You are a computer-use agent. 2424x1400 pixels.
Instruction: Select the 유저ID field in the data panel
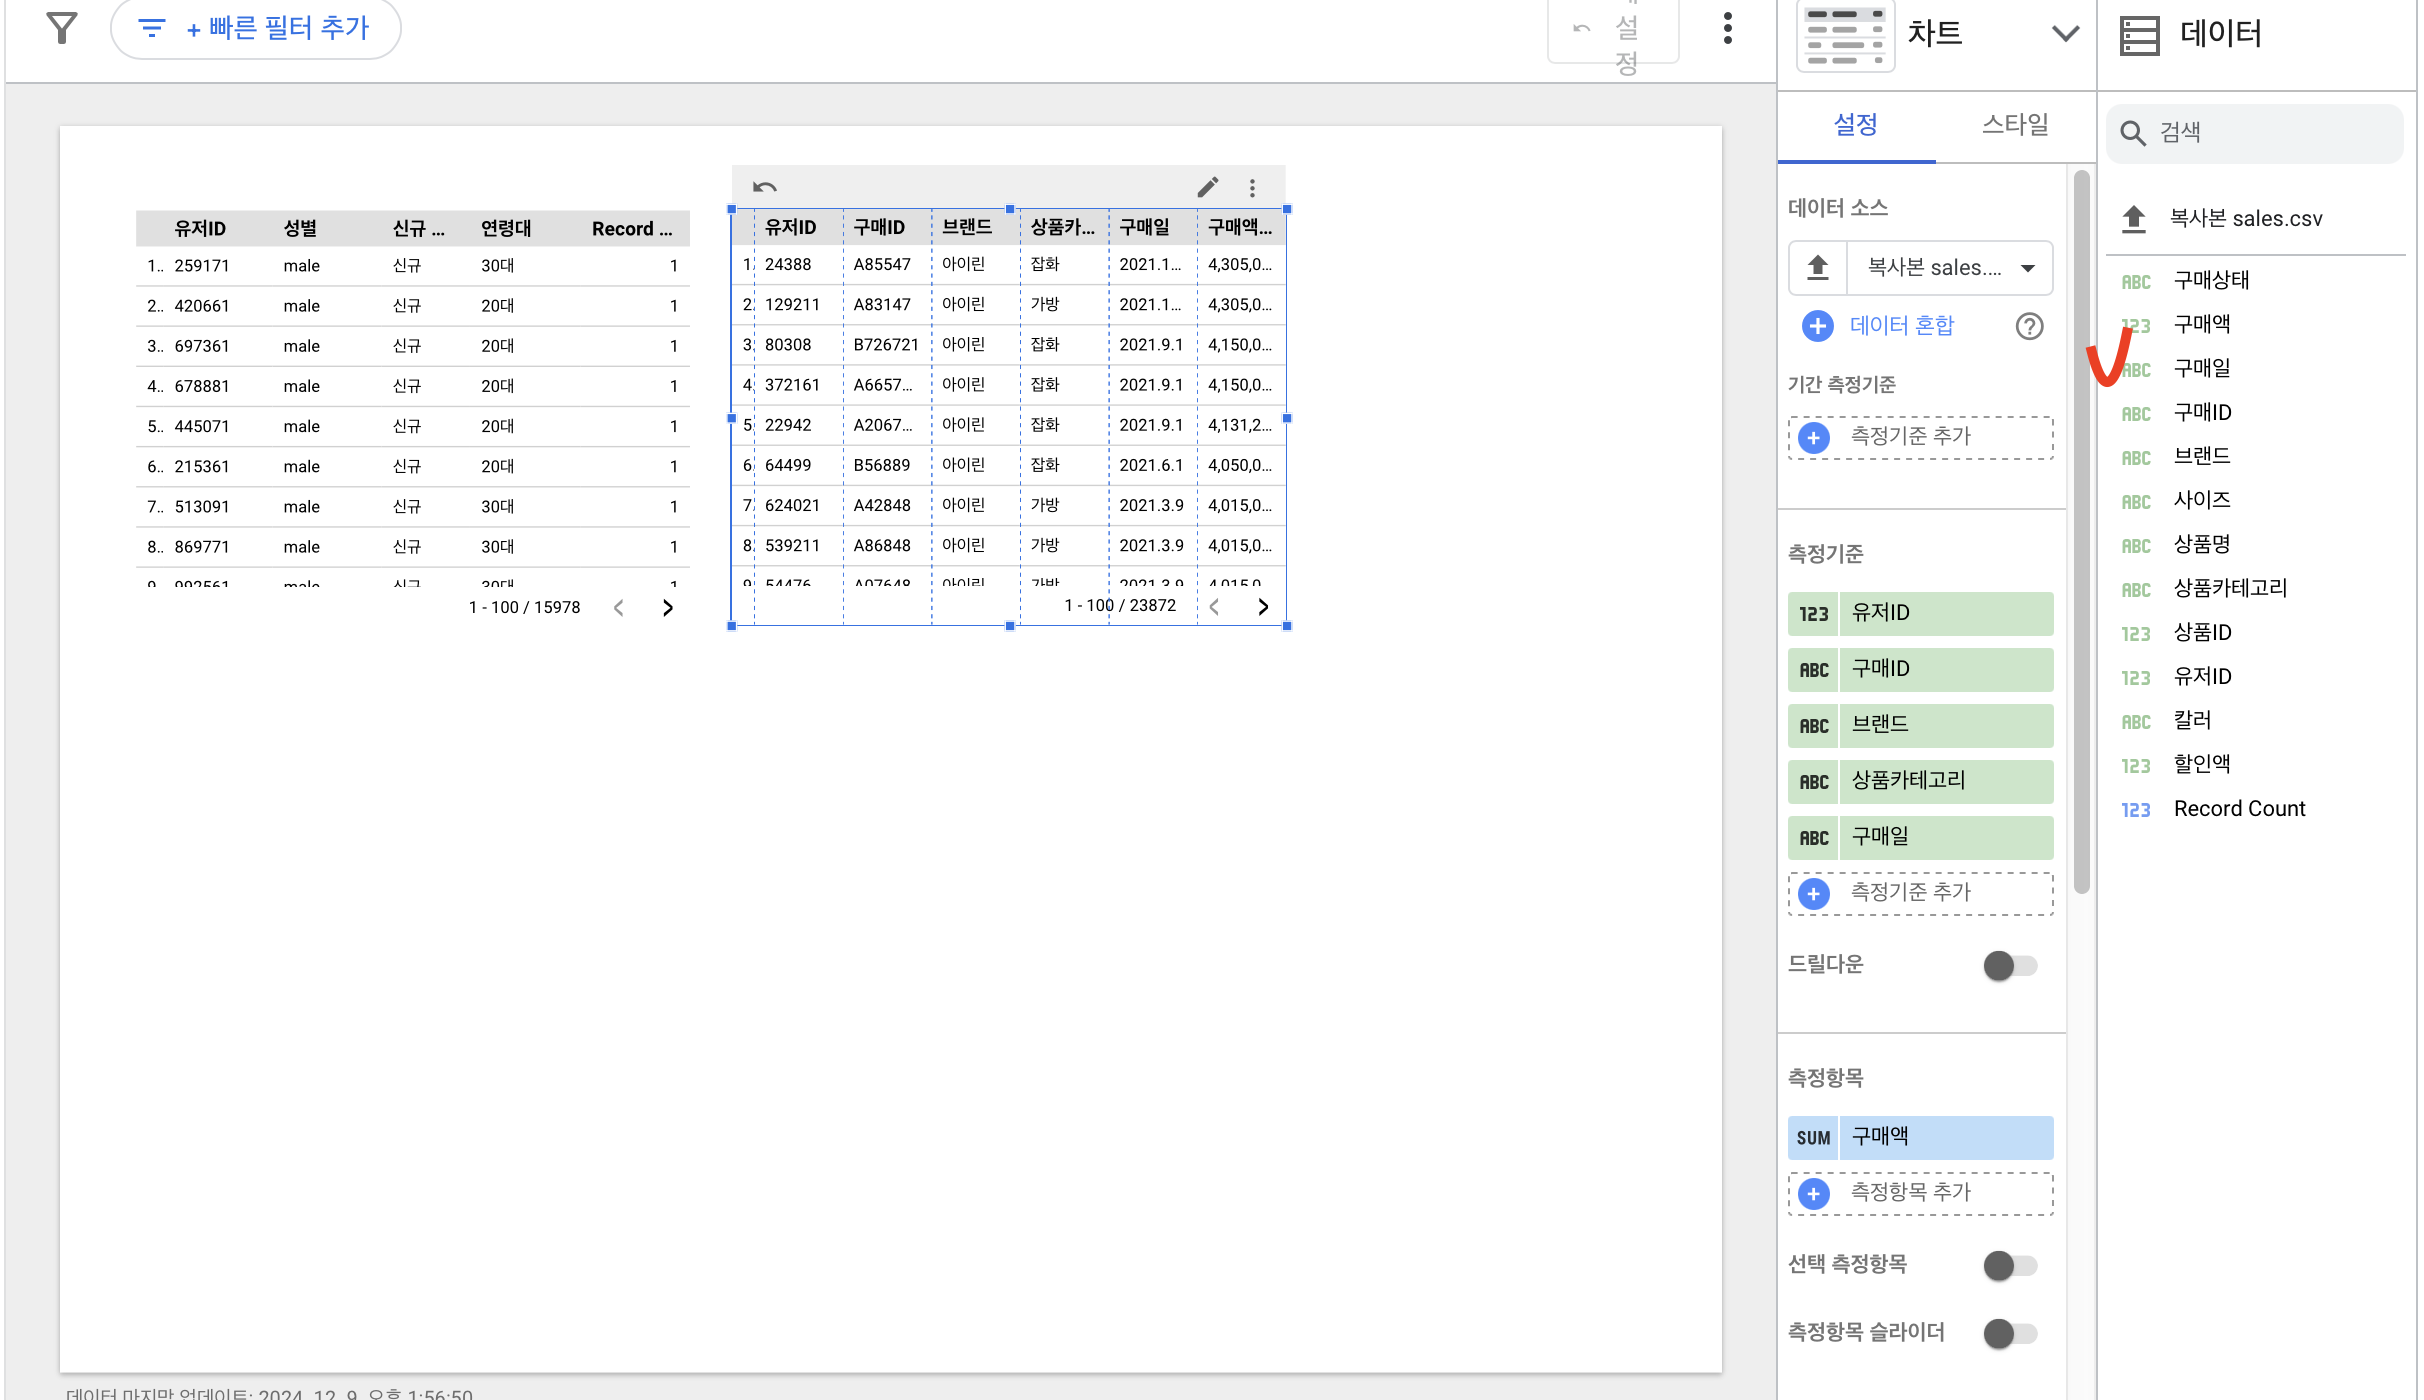[2202, 677]
